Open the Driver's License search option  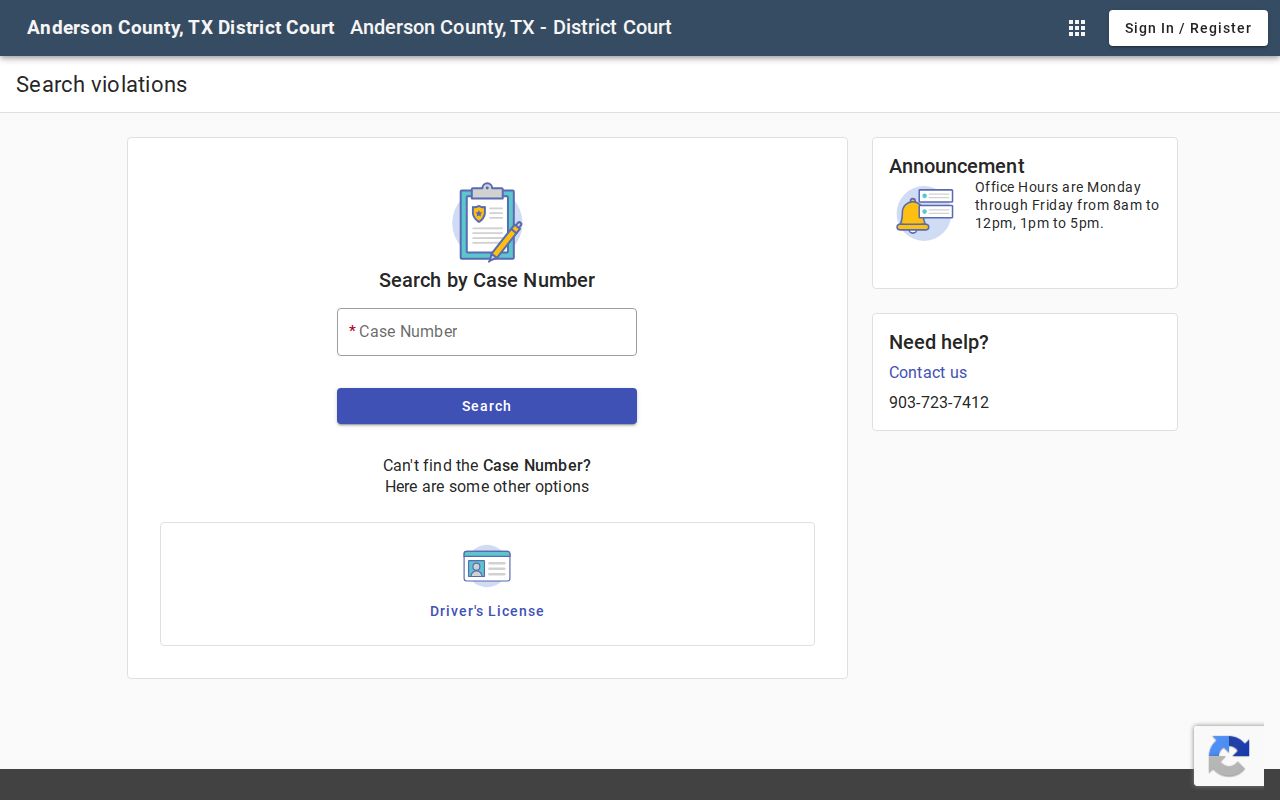click(487, 611)
